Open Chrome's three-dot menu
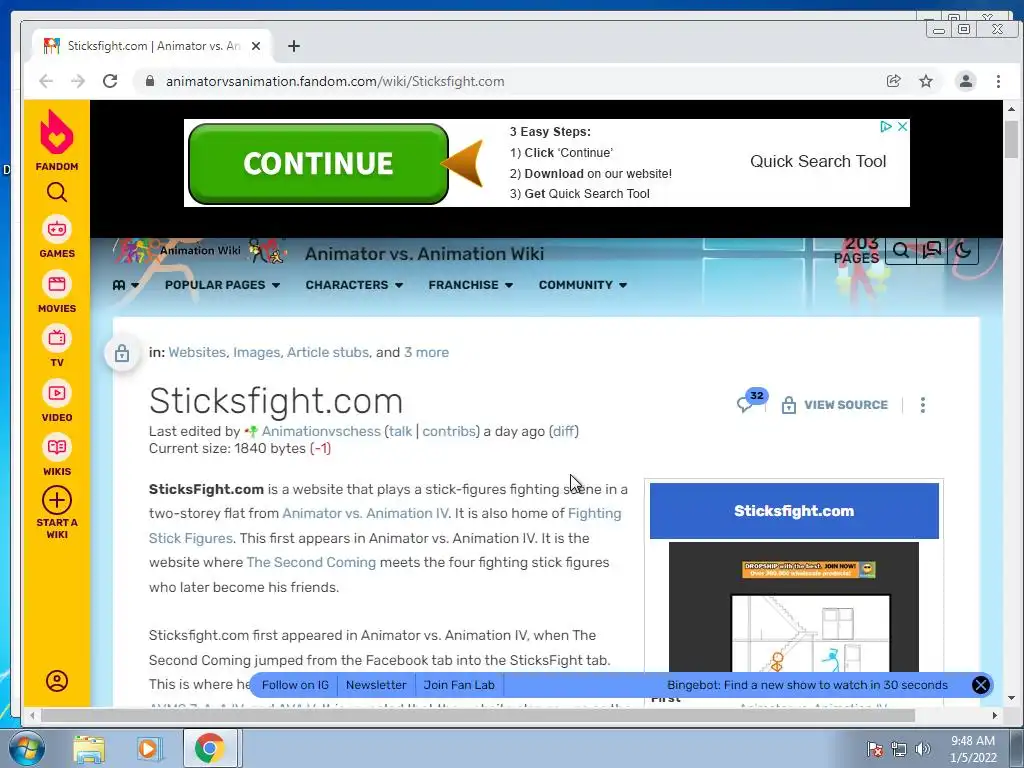 (x=999, y=81)
